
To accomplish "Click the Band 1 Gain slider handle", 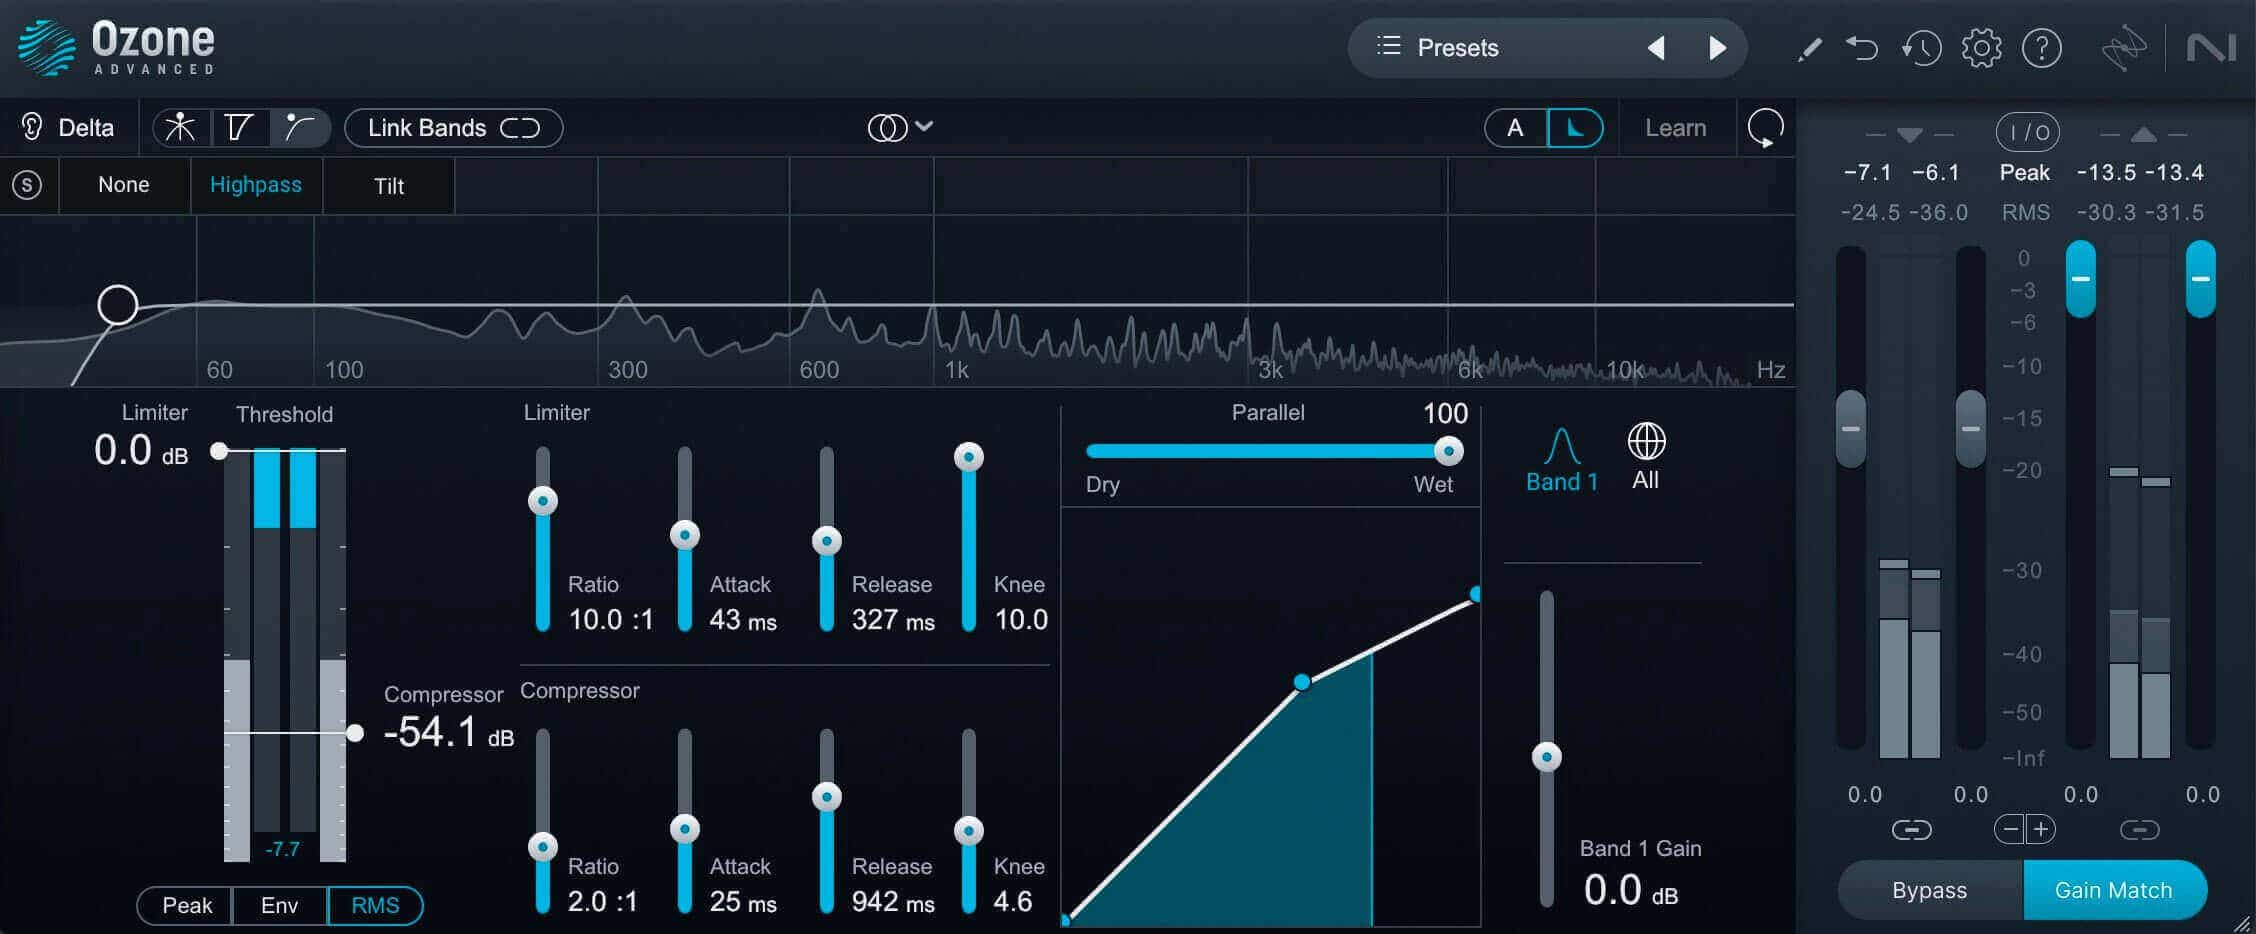I will tap(1547, 757).
